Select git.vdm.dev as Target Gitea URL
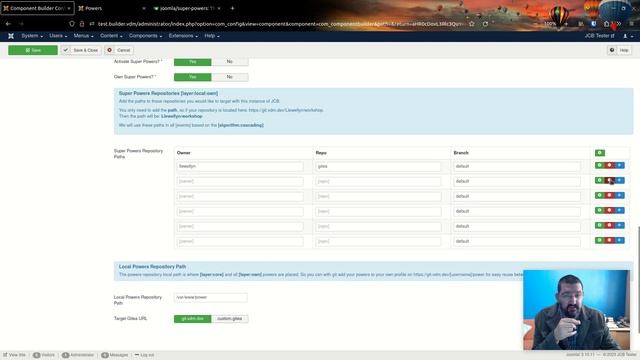The image size is (640, 360). [x=193, y=319]
